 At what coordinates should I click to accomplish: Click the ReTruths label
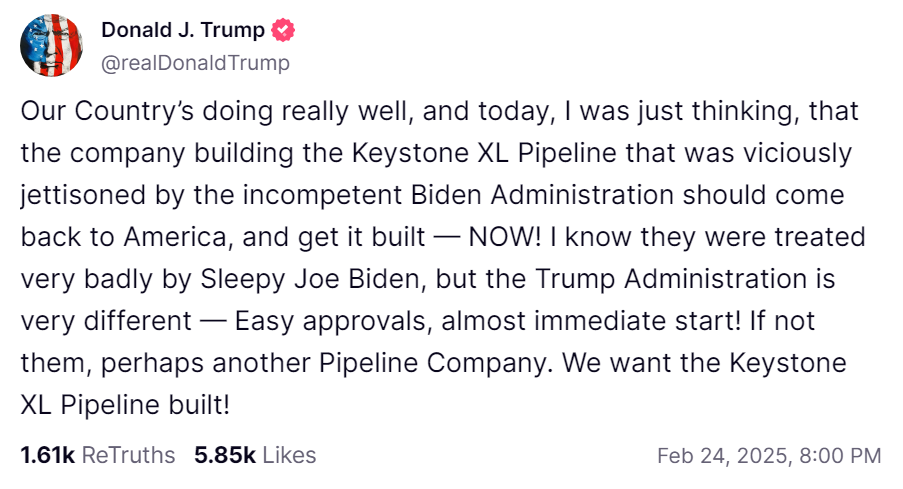(128, 455)
